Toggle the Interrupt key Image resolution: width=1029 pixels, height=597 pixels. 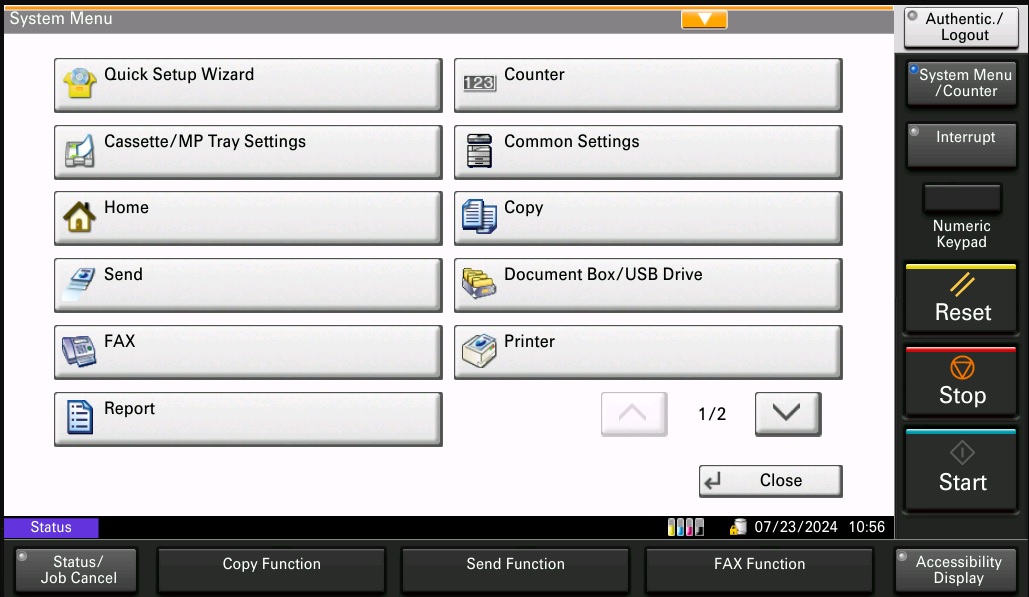pyautogui.click(x=961, y=144)
